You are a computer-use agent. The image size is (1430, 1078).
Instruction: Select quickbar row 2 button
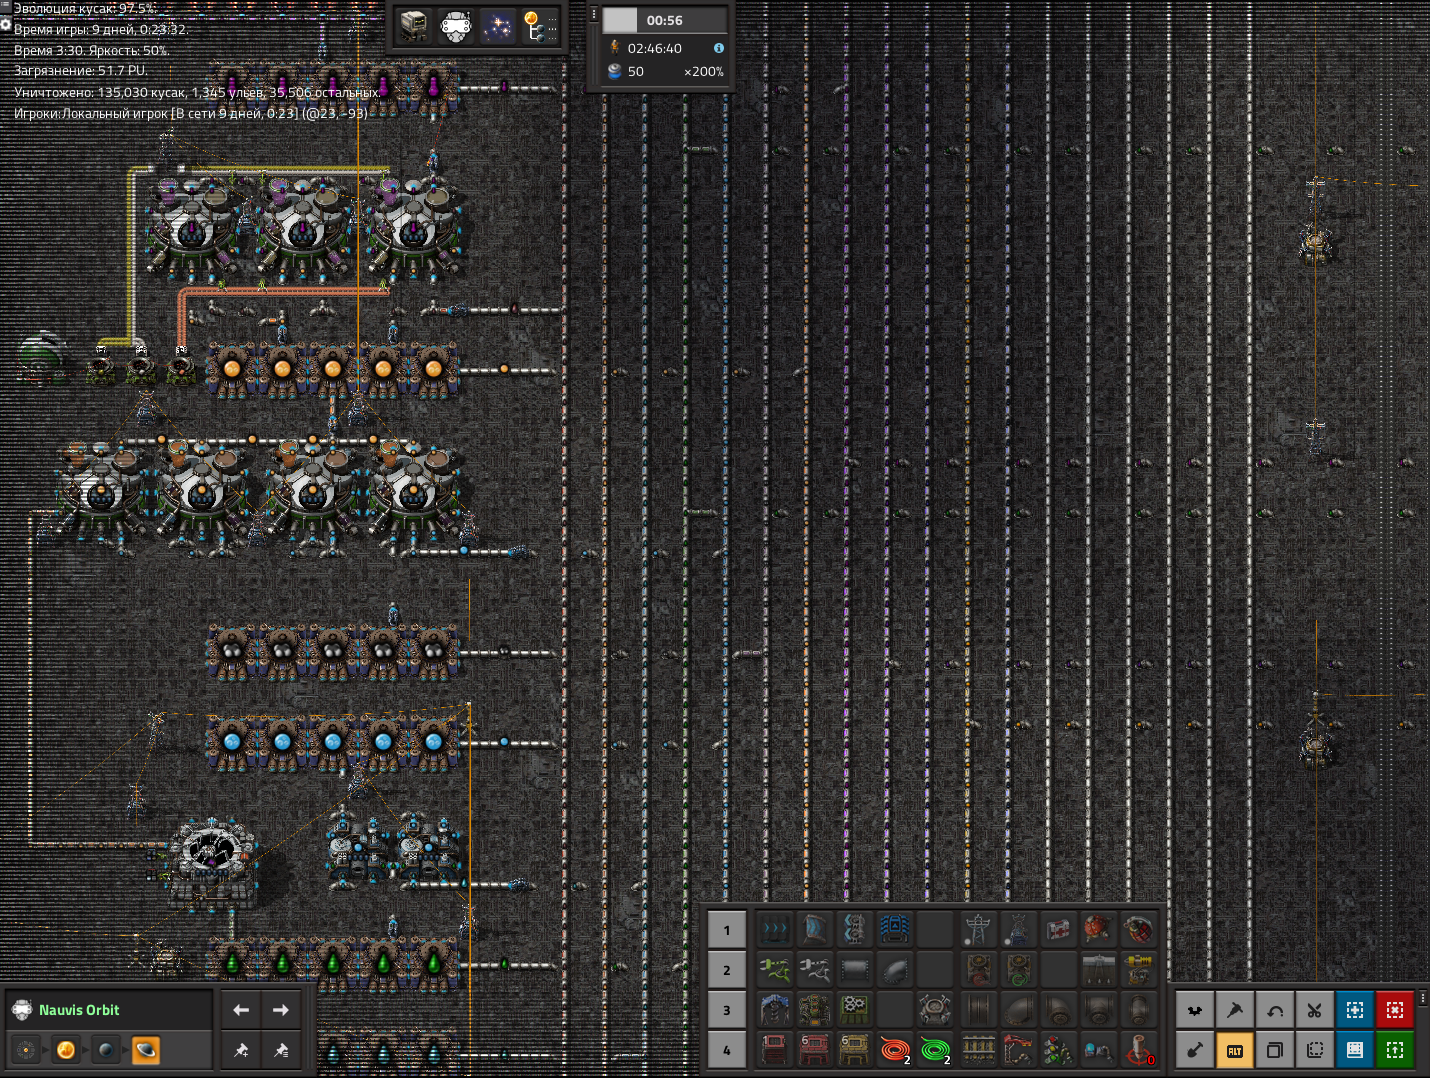coord(727,970)
